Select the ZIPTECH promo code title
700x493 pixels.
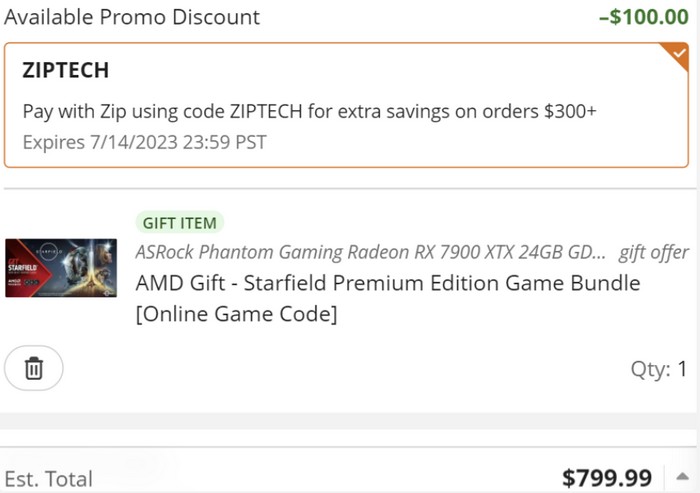coord(65,71)
